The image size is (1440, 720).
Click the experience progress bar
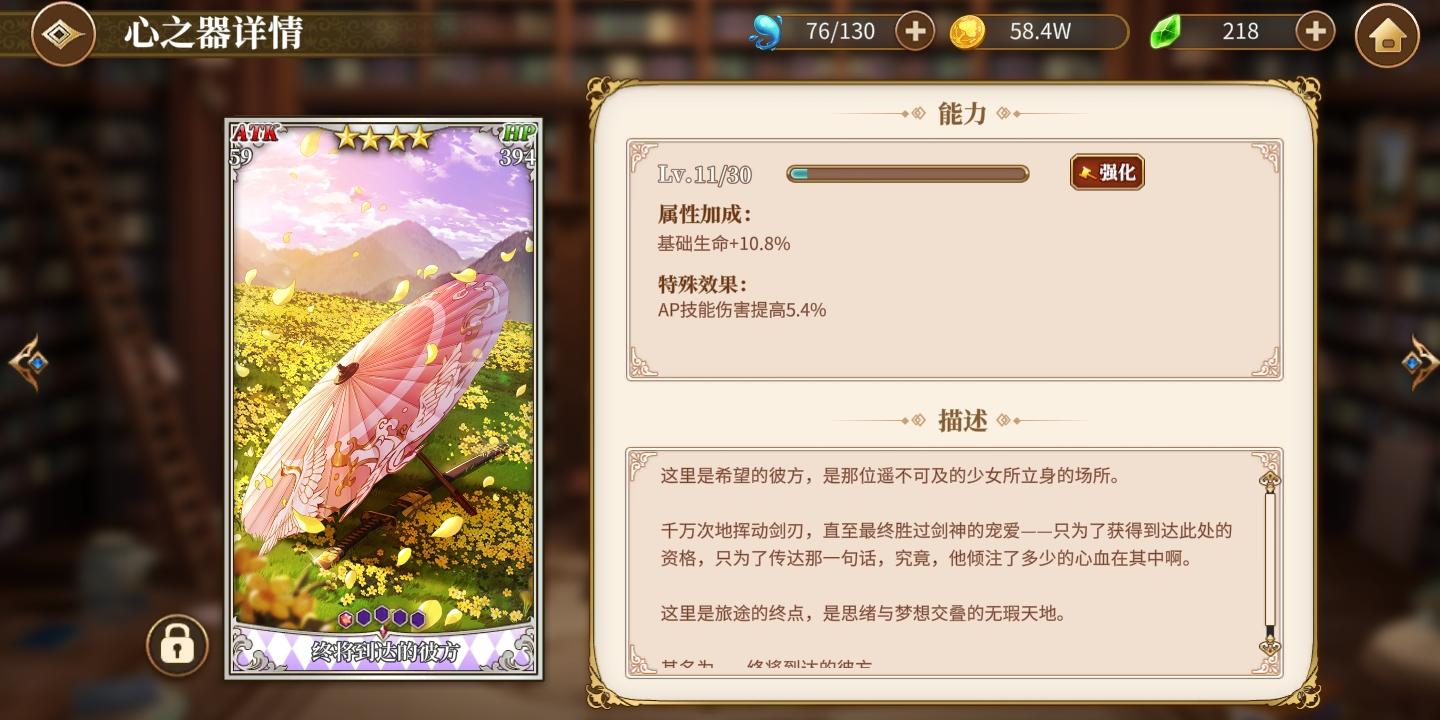click(908, 174)
